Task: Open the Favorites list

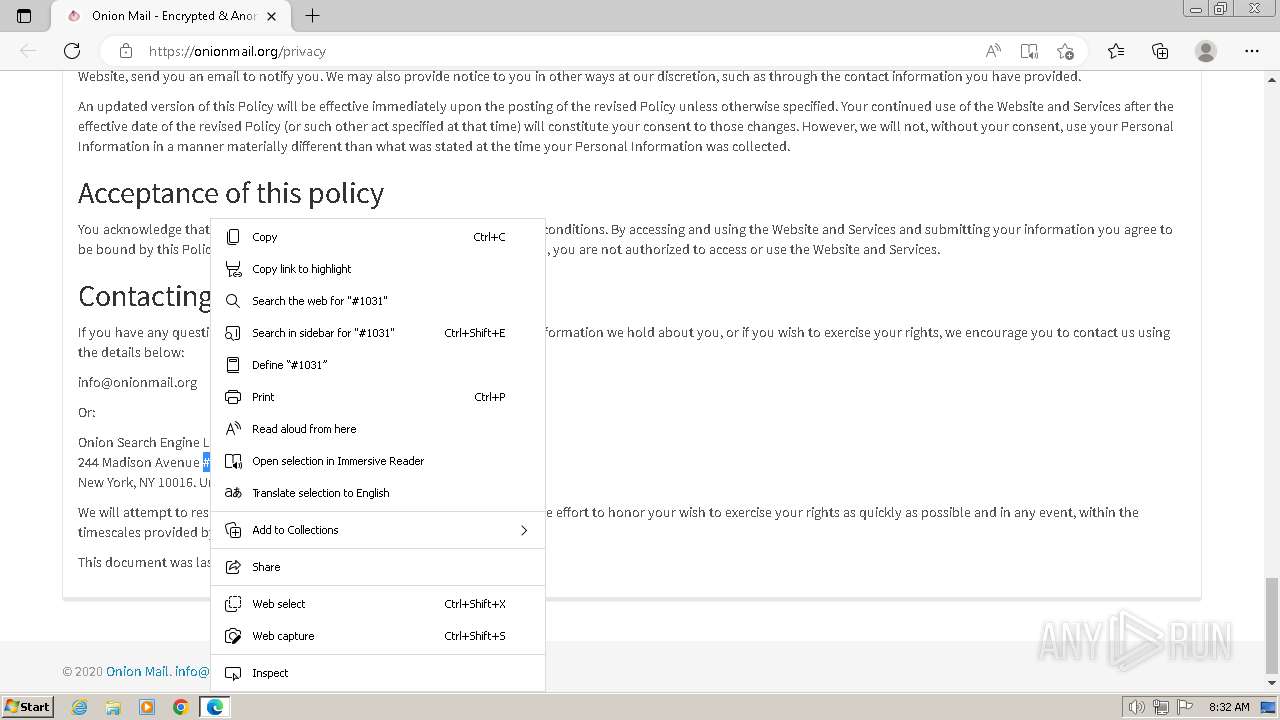Action: point(1116,51)
